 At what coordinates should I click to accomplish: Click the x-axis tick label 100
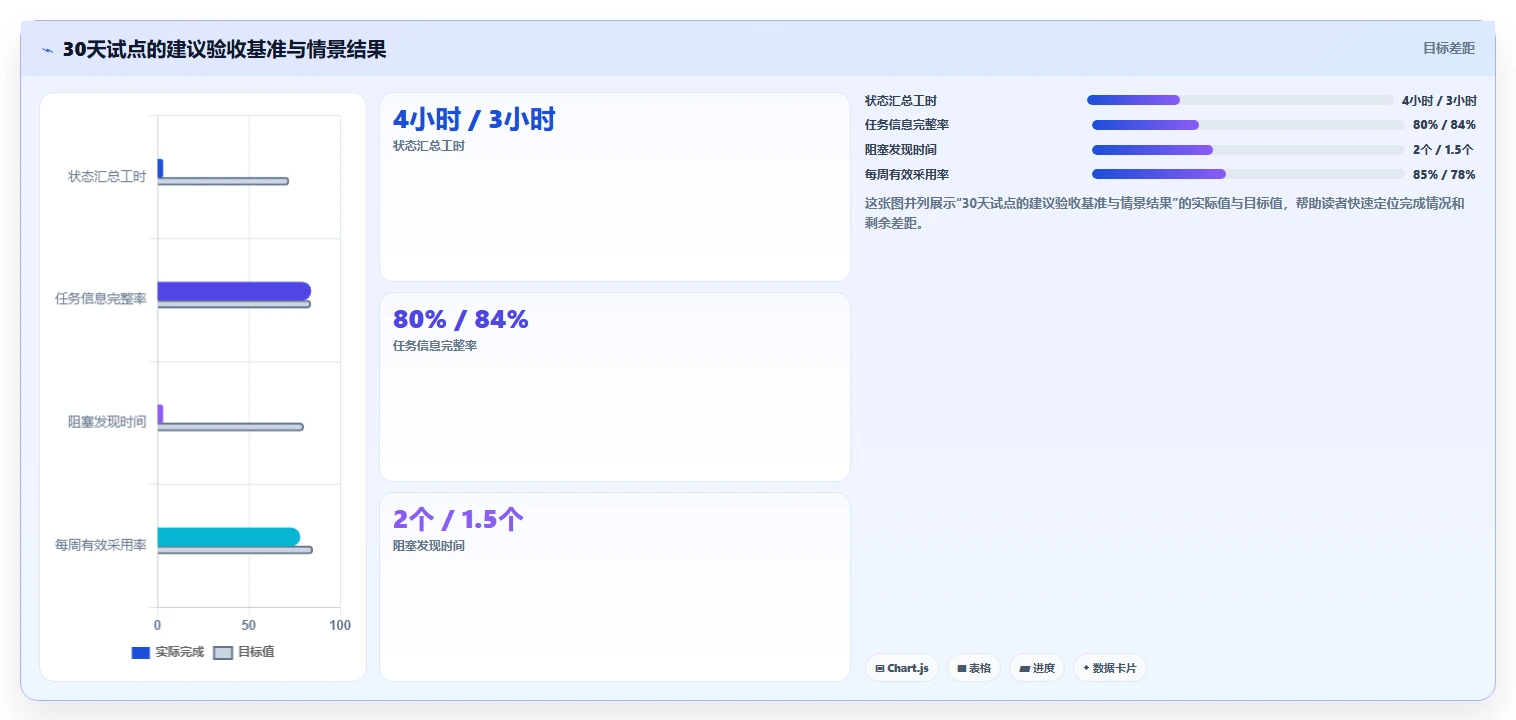pos(340,626)
